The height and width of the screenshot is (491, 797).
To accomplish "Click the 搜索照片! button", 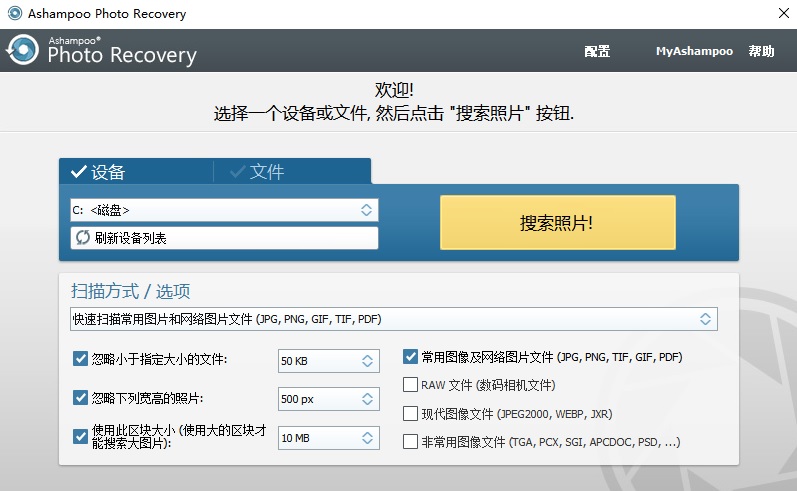I will point(558,223).
